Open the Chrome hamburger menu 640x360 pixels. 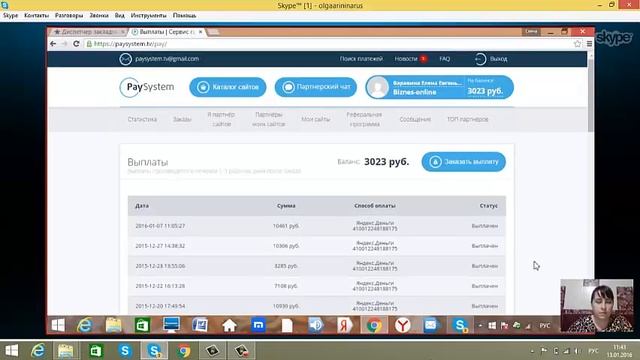coord(589,44)
